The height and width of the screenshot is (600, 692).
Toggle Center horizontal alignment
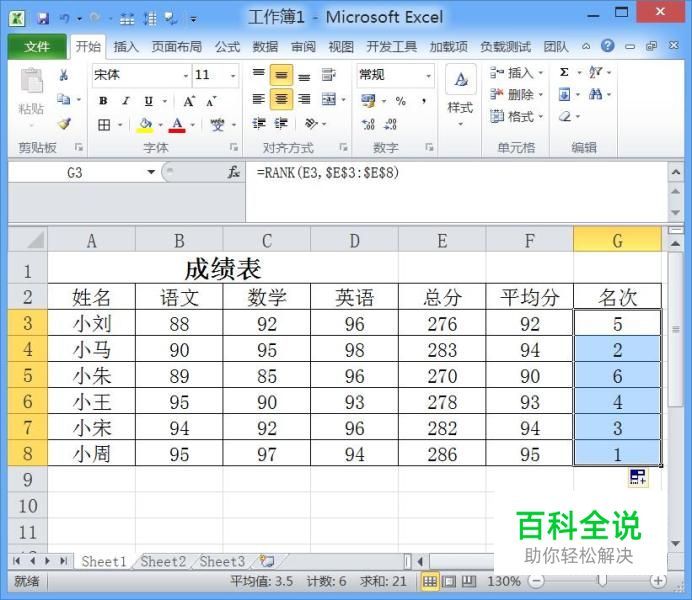pyautogui.click(x=281, y=99)
